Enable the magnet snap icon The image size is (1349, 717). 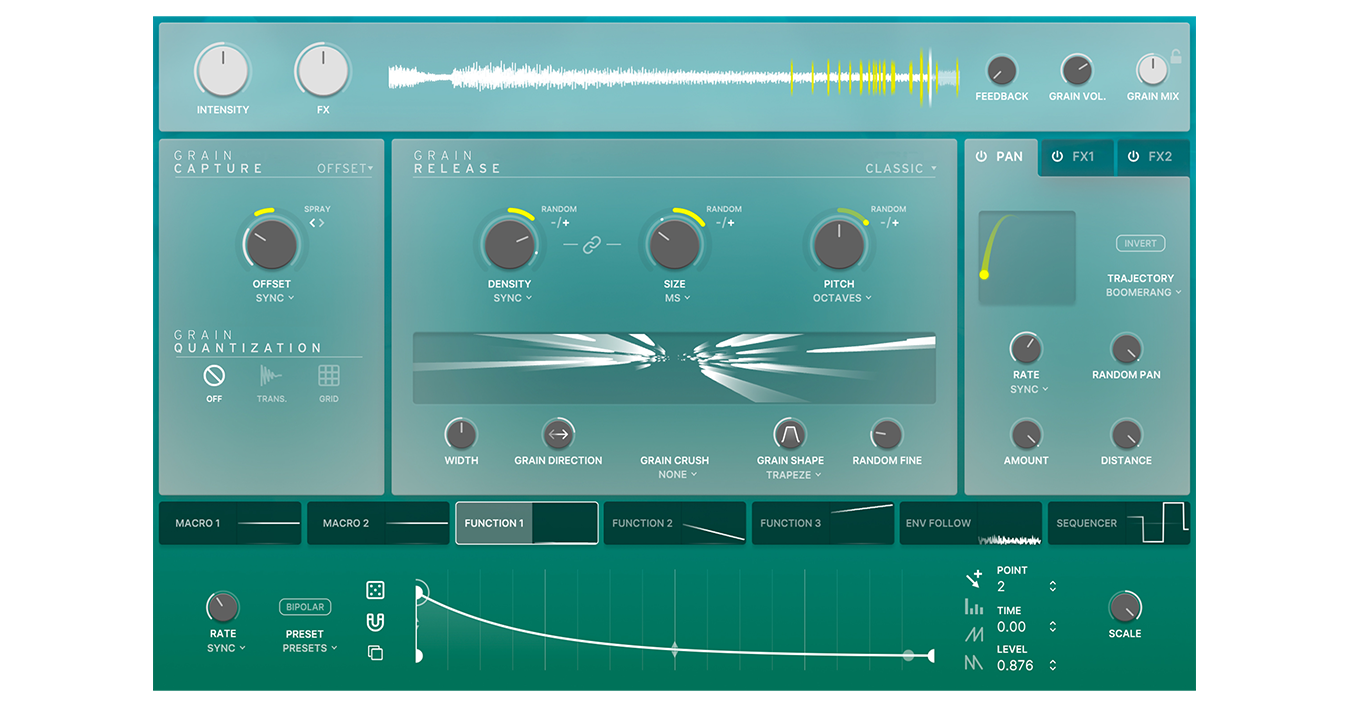[375, 622]
